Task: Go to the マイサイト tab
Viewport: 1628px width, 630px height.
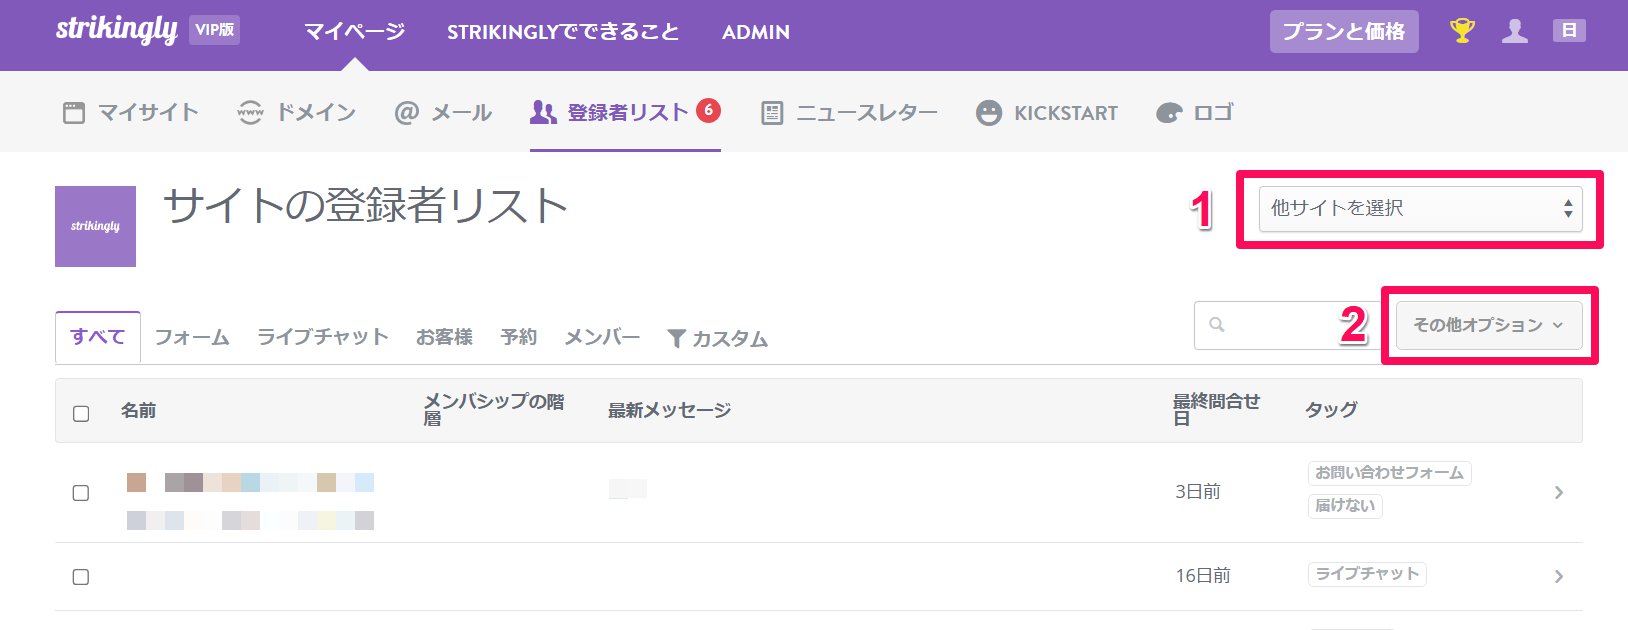Action: pos(130,113)
